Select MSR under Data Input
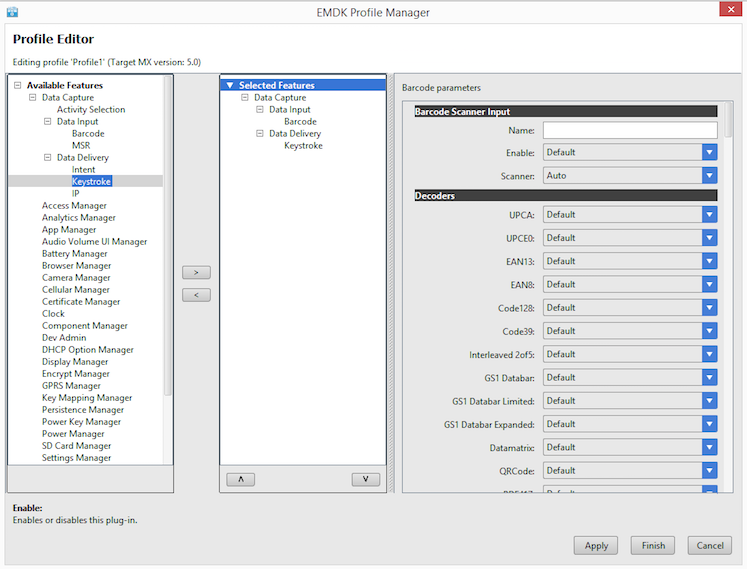The height and width of the screenshot is (569, 747). (80, 146)
